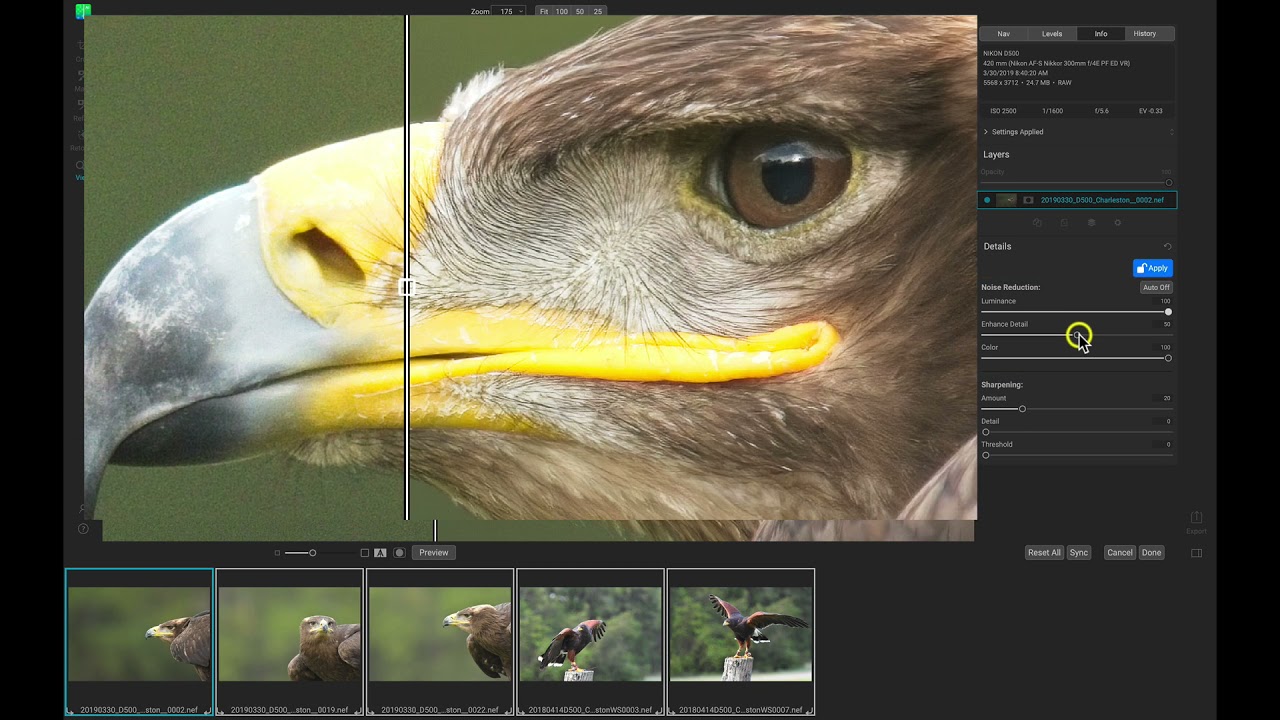Viewport: 1280px width, 720px height.
Task: Click the NIKON D500 camera text
Action: coord(1001,53)
